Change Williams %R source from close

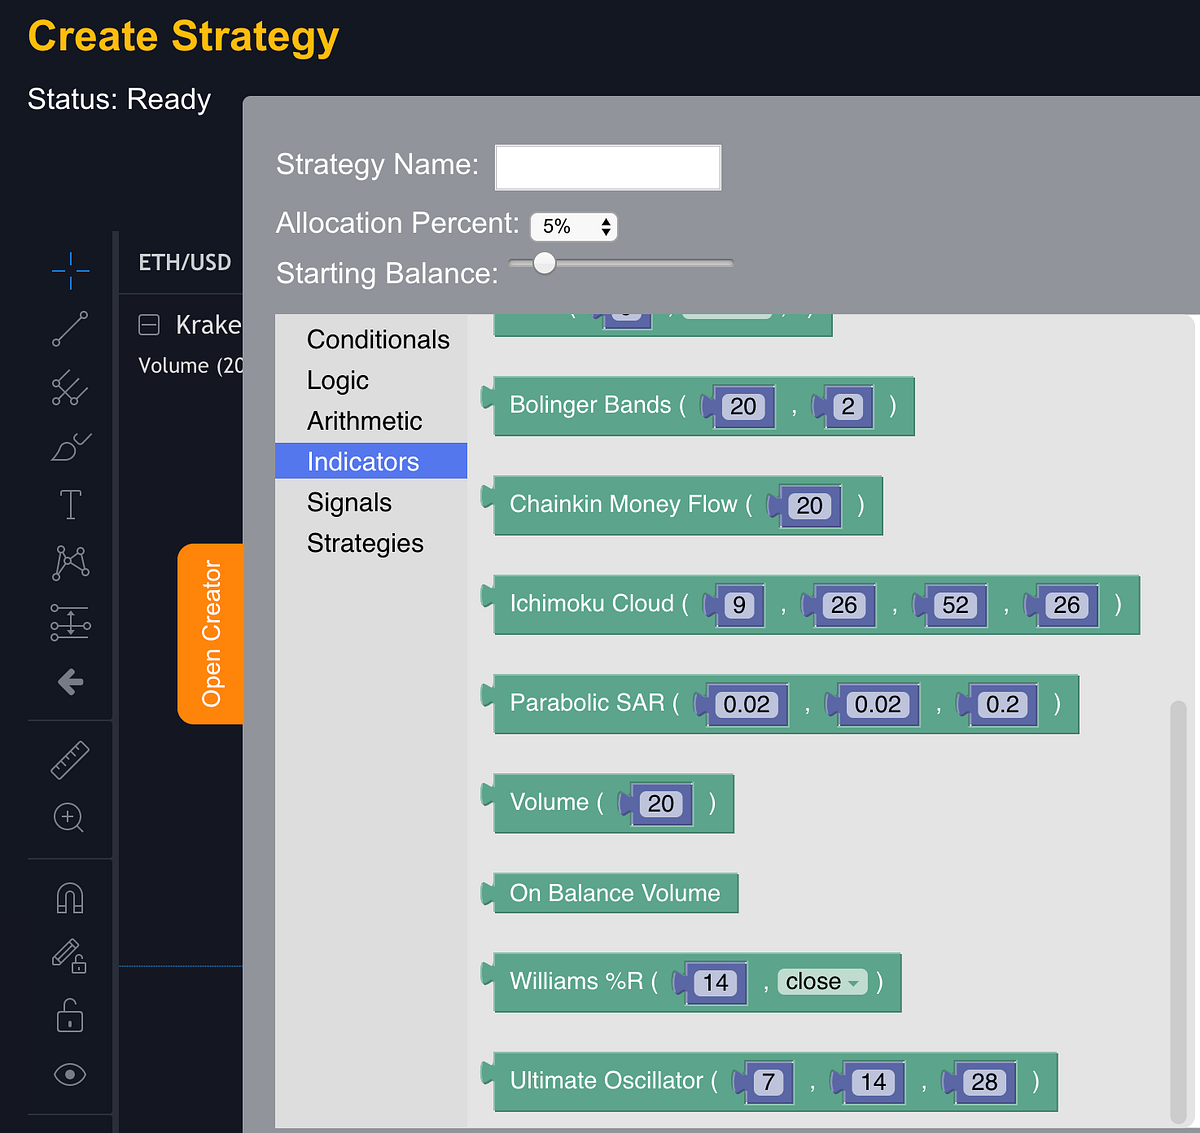(821, 982)
